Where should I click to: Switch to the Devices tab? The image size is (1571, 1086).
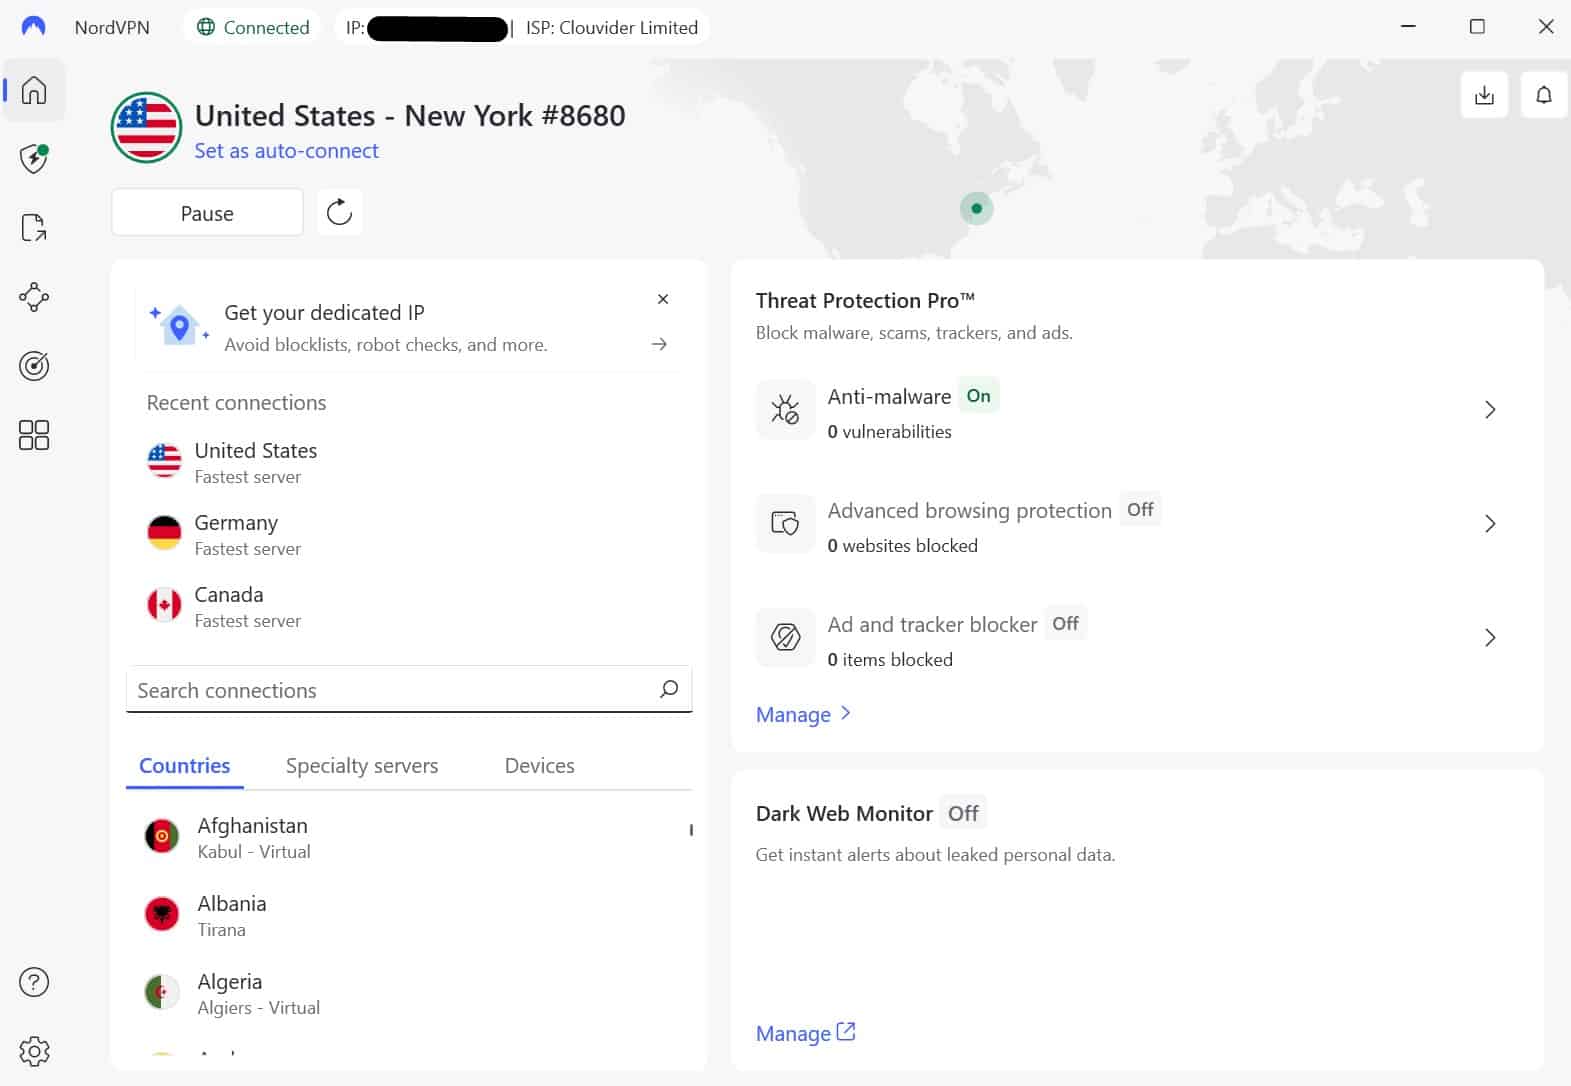(540, 766)
